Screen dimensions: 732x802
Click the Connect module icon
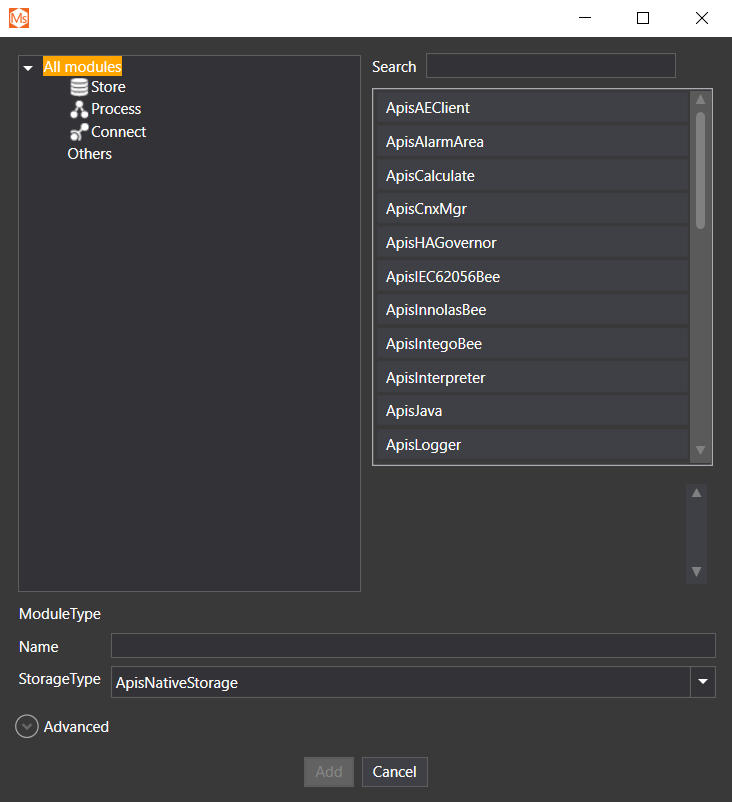tap(79, 132)
